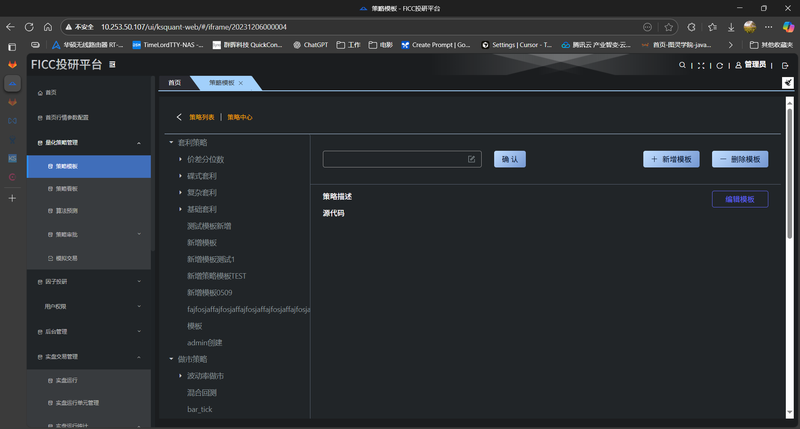Image resolution: width=800 pixels, height=429 pixels.
Task: Click the edit icon inside the template name field
Action: [472, 159]
